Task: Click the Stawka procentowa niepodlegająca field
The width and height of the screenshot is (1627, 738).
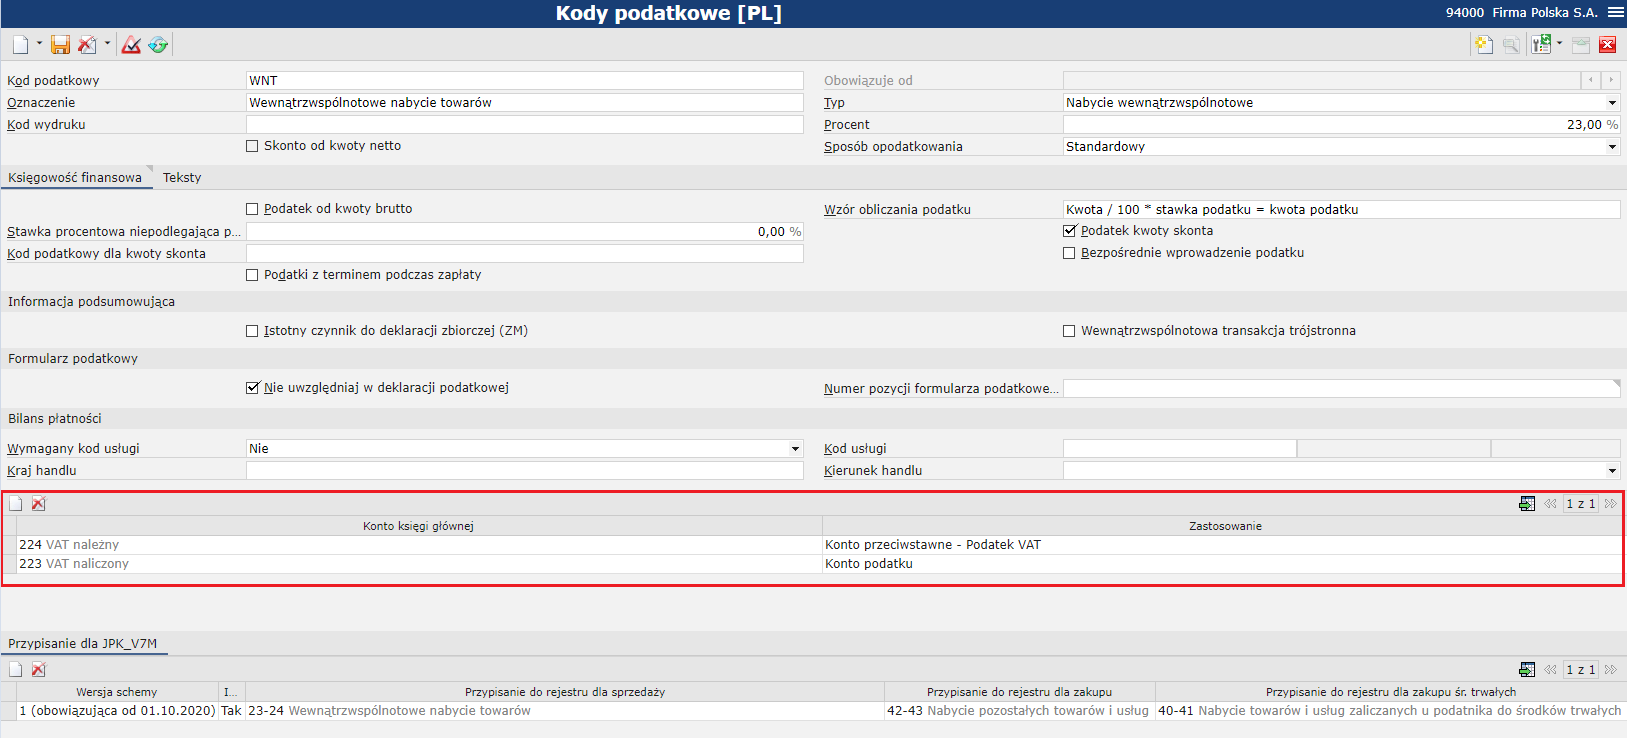Action: (x=525, y=231)
